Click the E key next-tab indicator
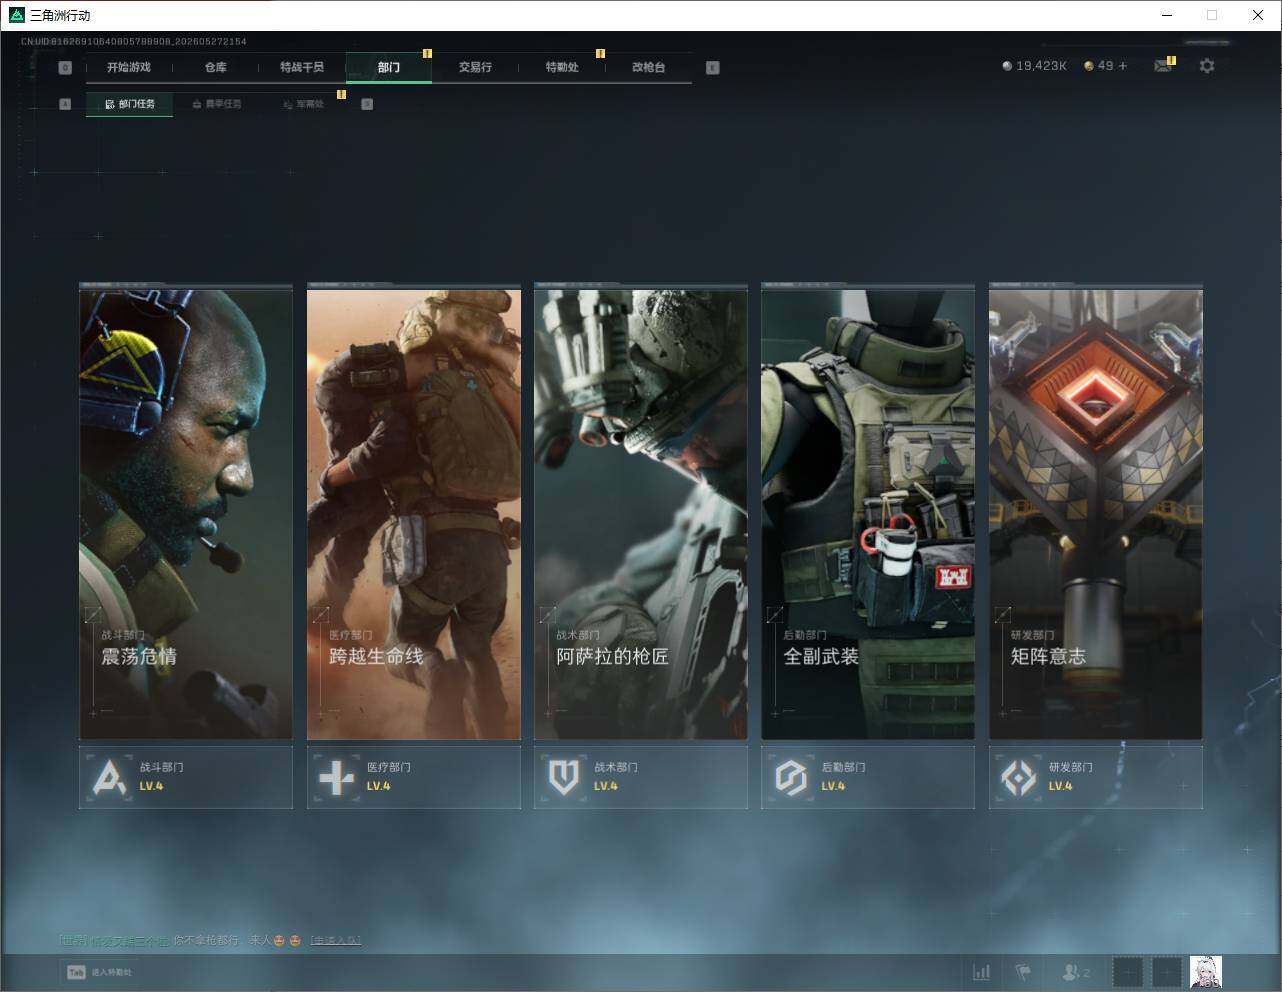The image size is (1282, 992). coord(712,68)
